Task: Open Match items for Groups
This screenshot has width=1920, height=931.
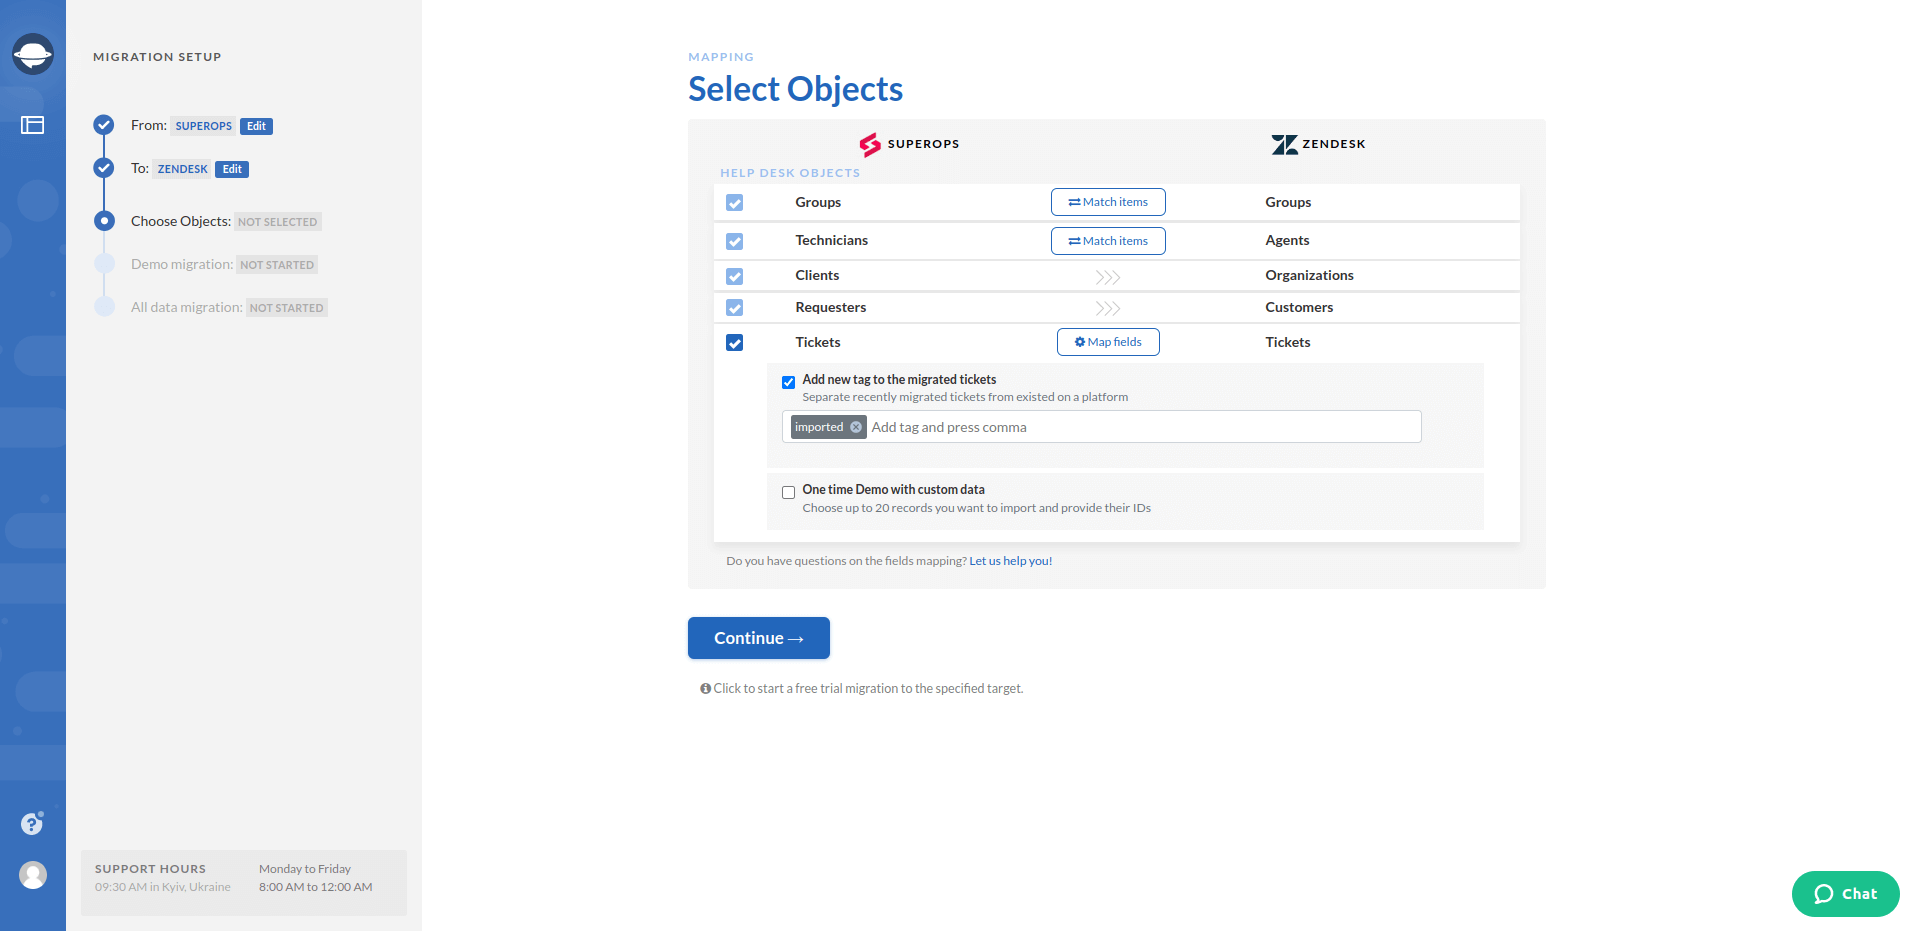Action: coord(1108,202)
